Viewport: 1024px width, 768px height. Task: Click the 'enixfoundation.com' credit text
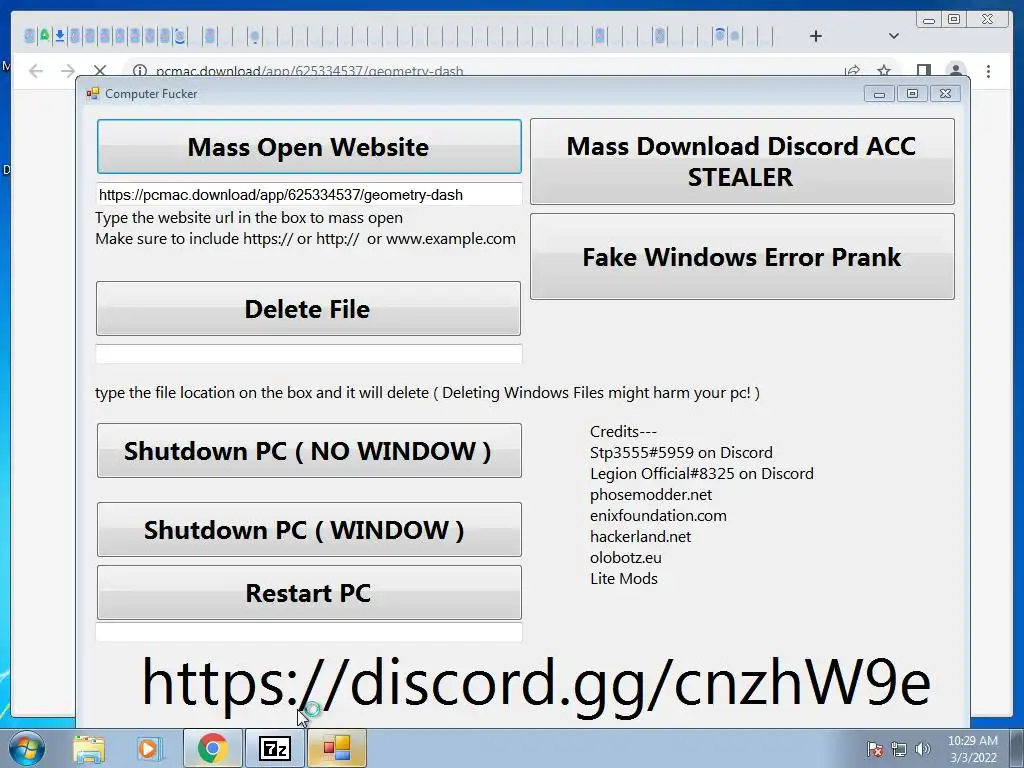tap(658, 515)
